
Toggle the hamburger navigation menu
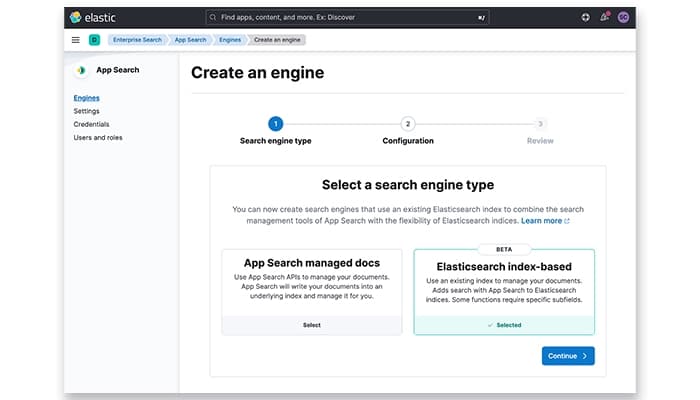(x=76, y=40)
